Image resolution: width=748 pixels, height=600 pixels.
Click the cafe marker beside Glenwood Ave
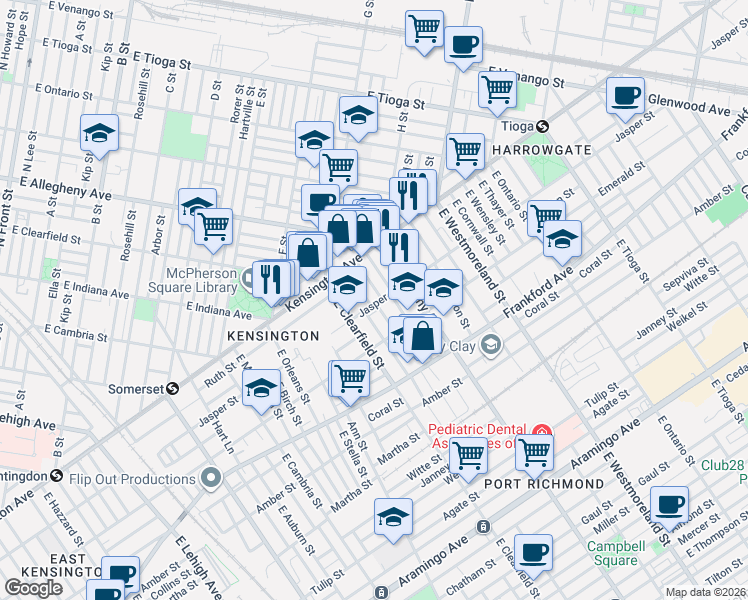[625, 96]
